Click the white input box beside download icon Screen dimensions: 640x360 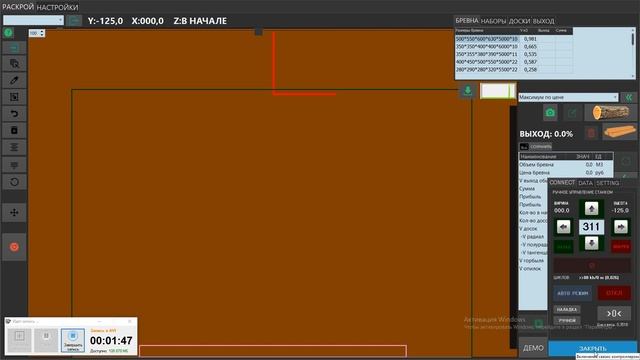coord(498,91)
